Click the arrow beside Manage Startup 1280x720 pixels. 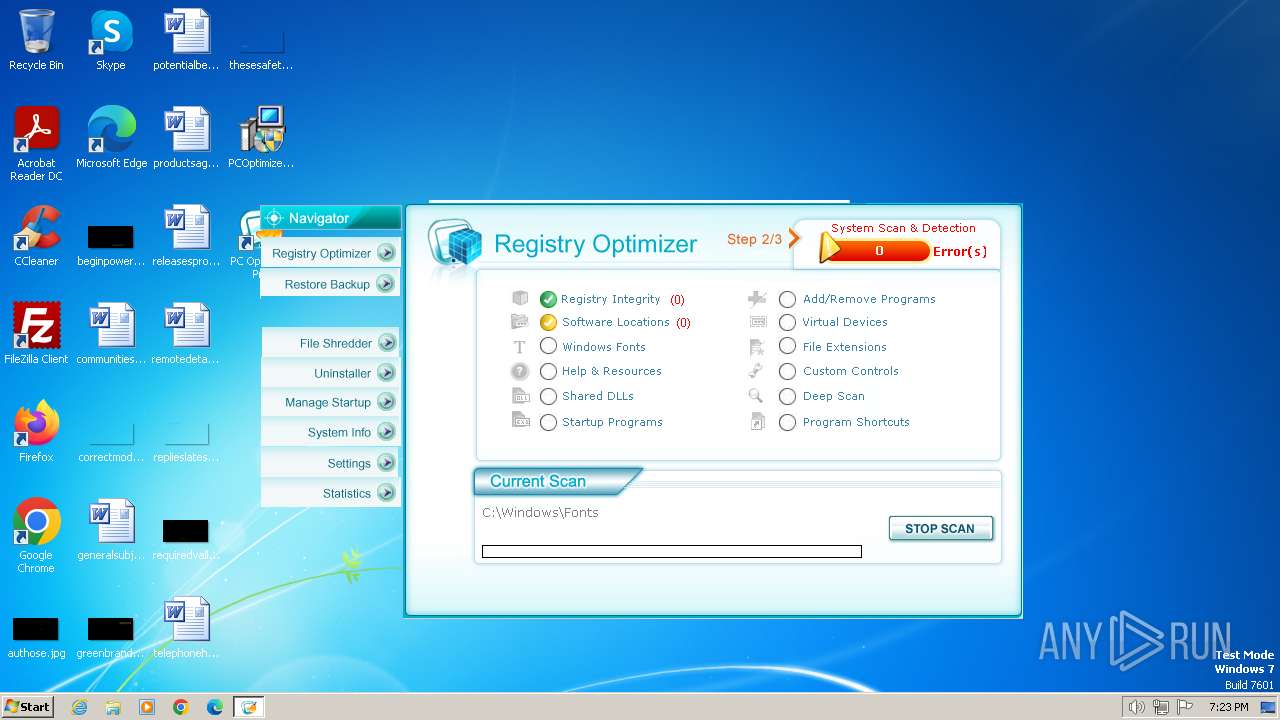point(386,402)
